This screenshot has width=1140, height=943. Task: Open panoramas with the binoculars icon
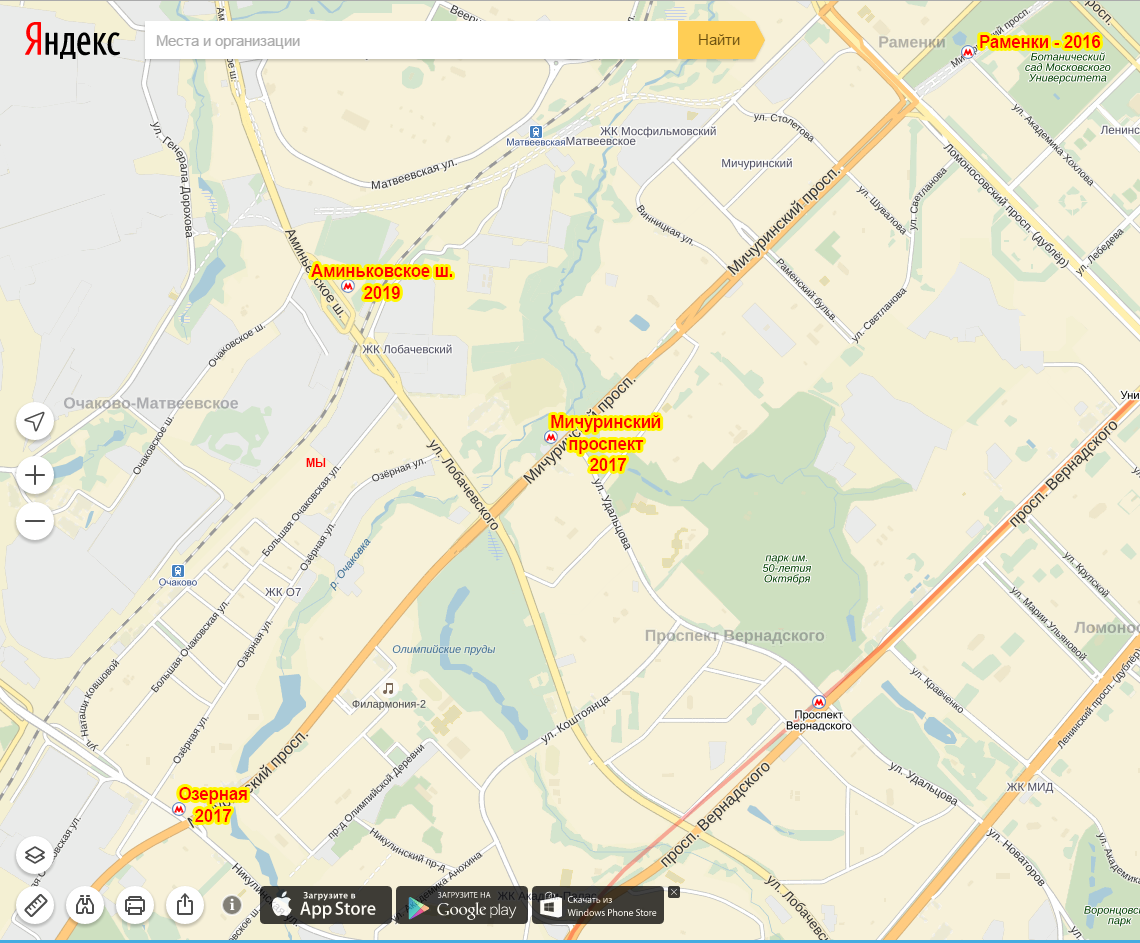point(85,905)
